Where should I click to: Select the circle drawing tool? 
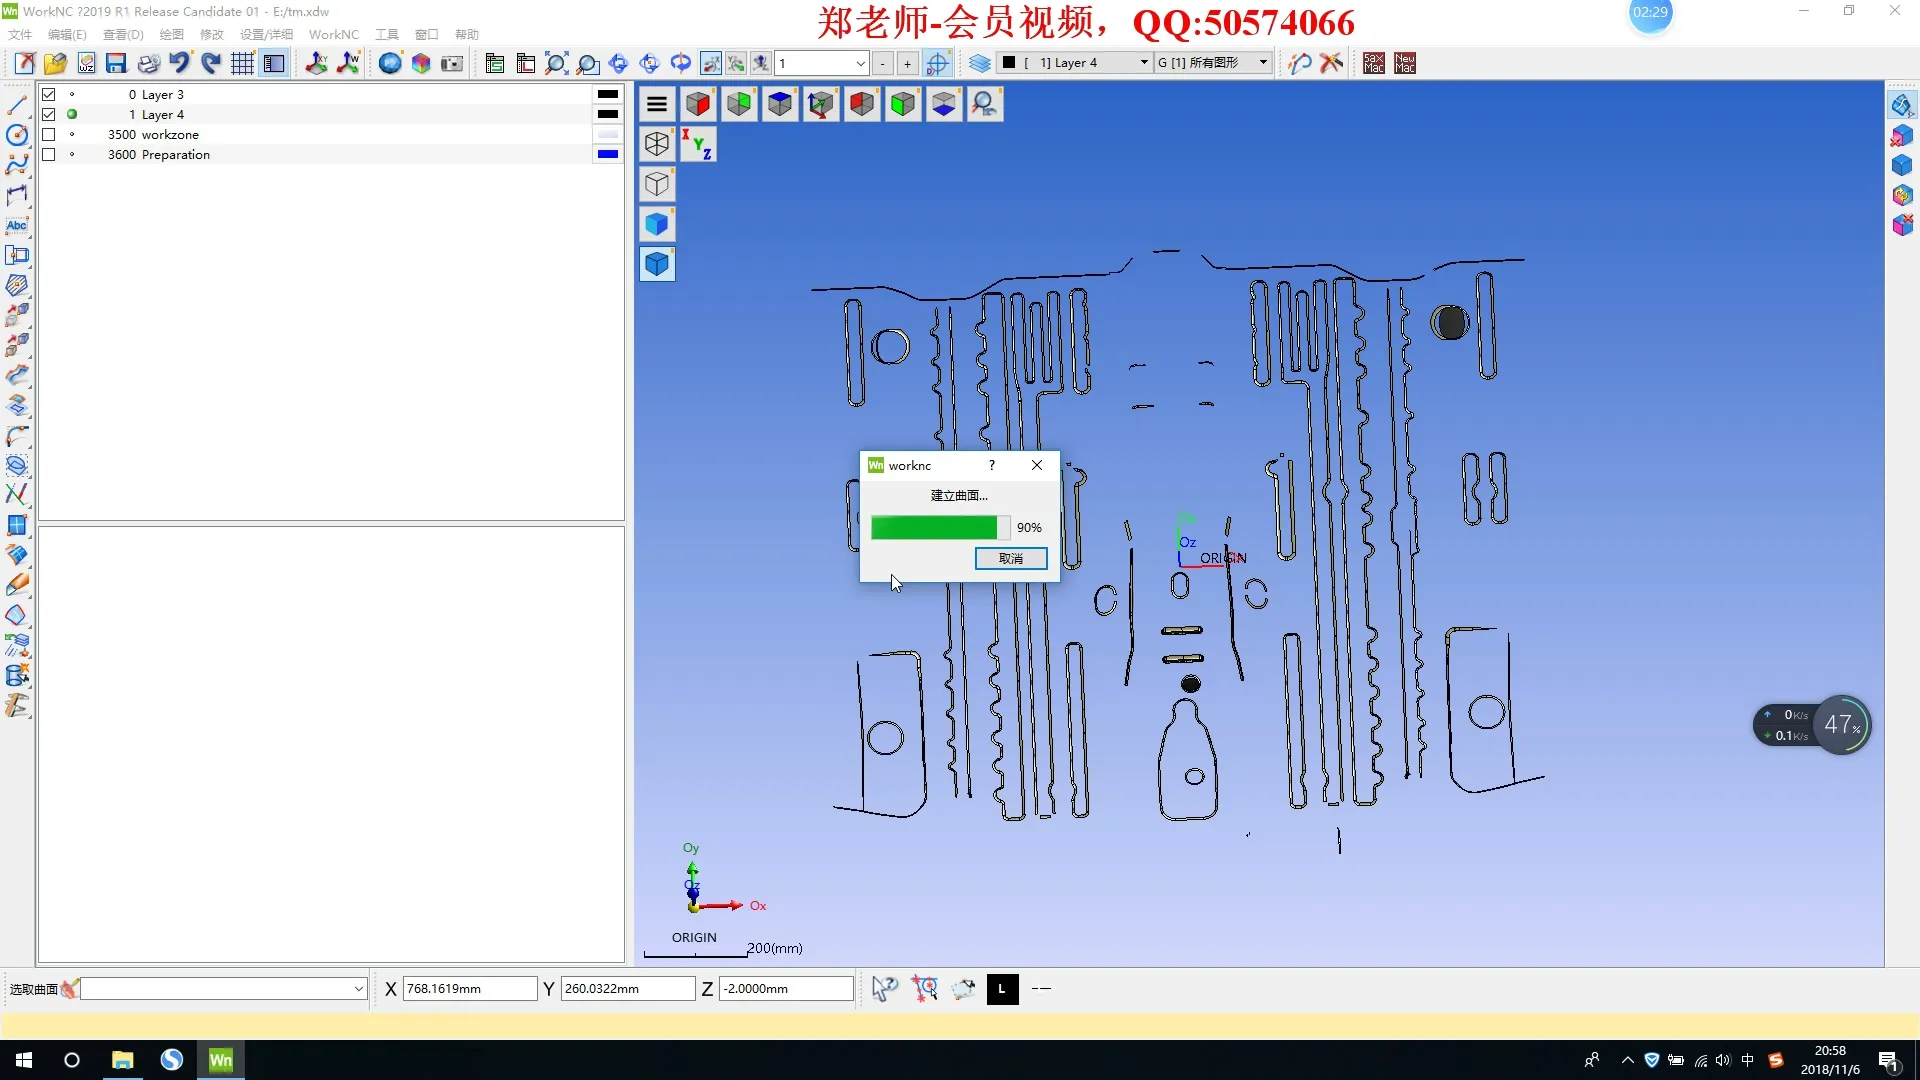17,135
